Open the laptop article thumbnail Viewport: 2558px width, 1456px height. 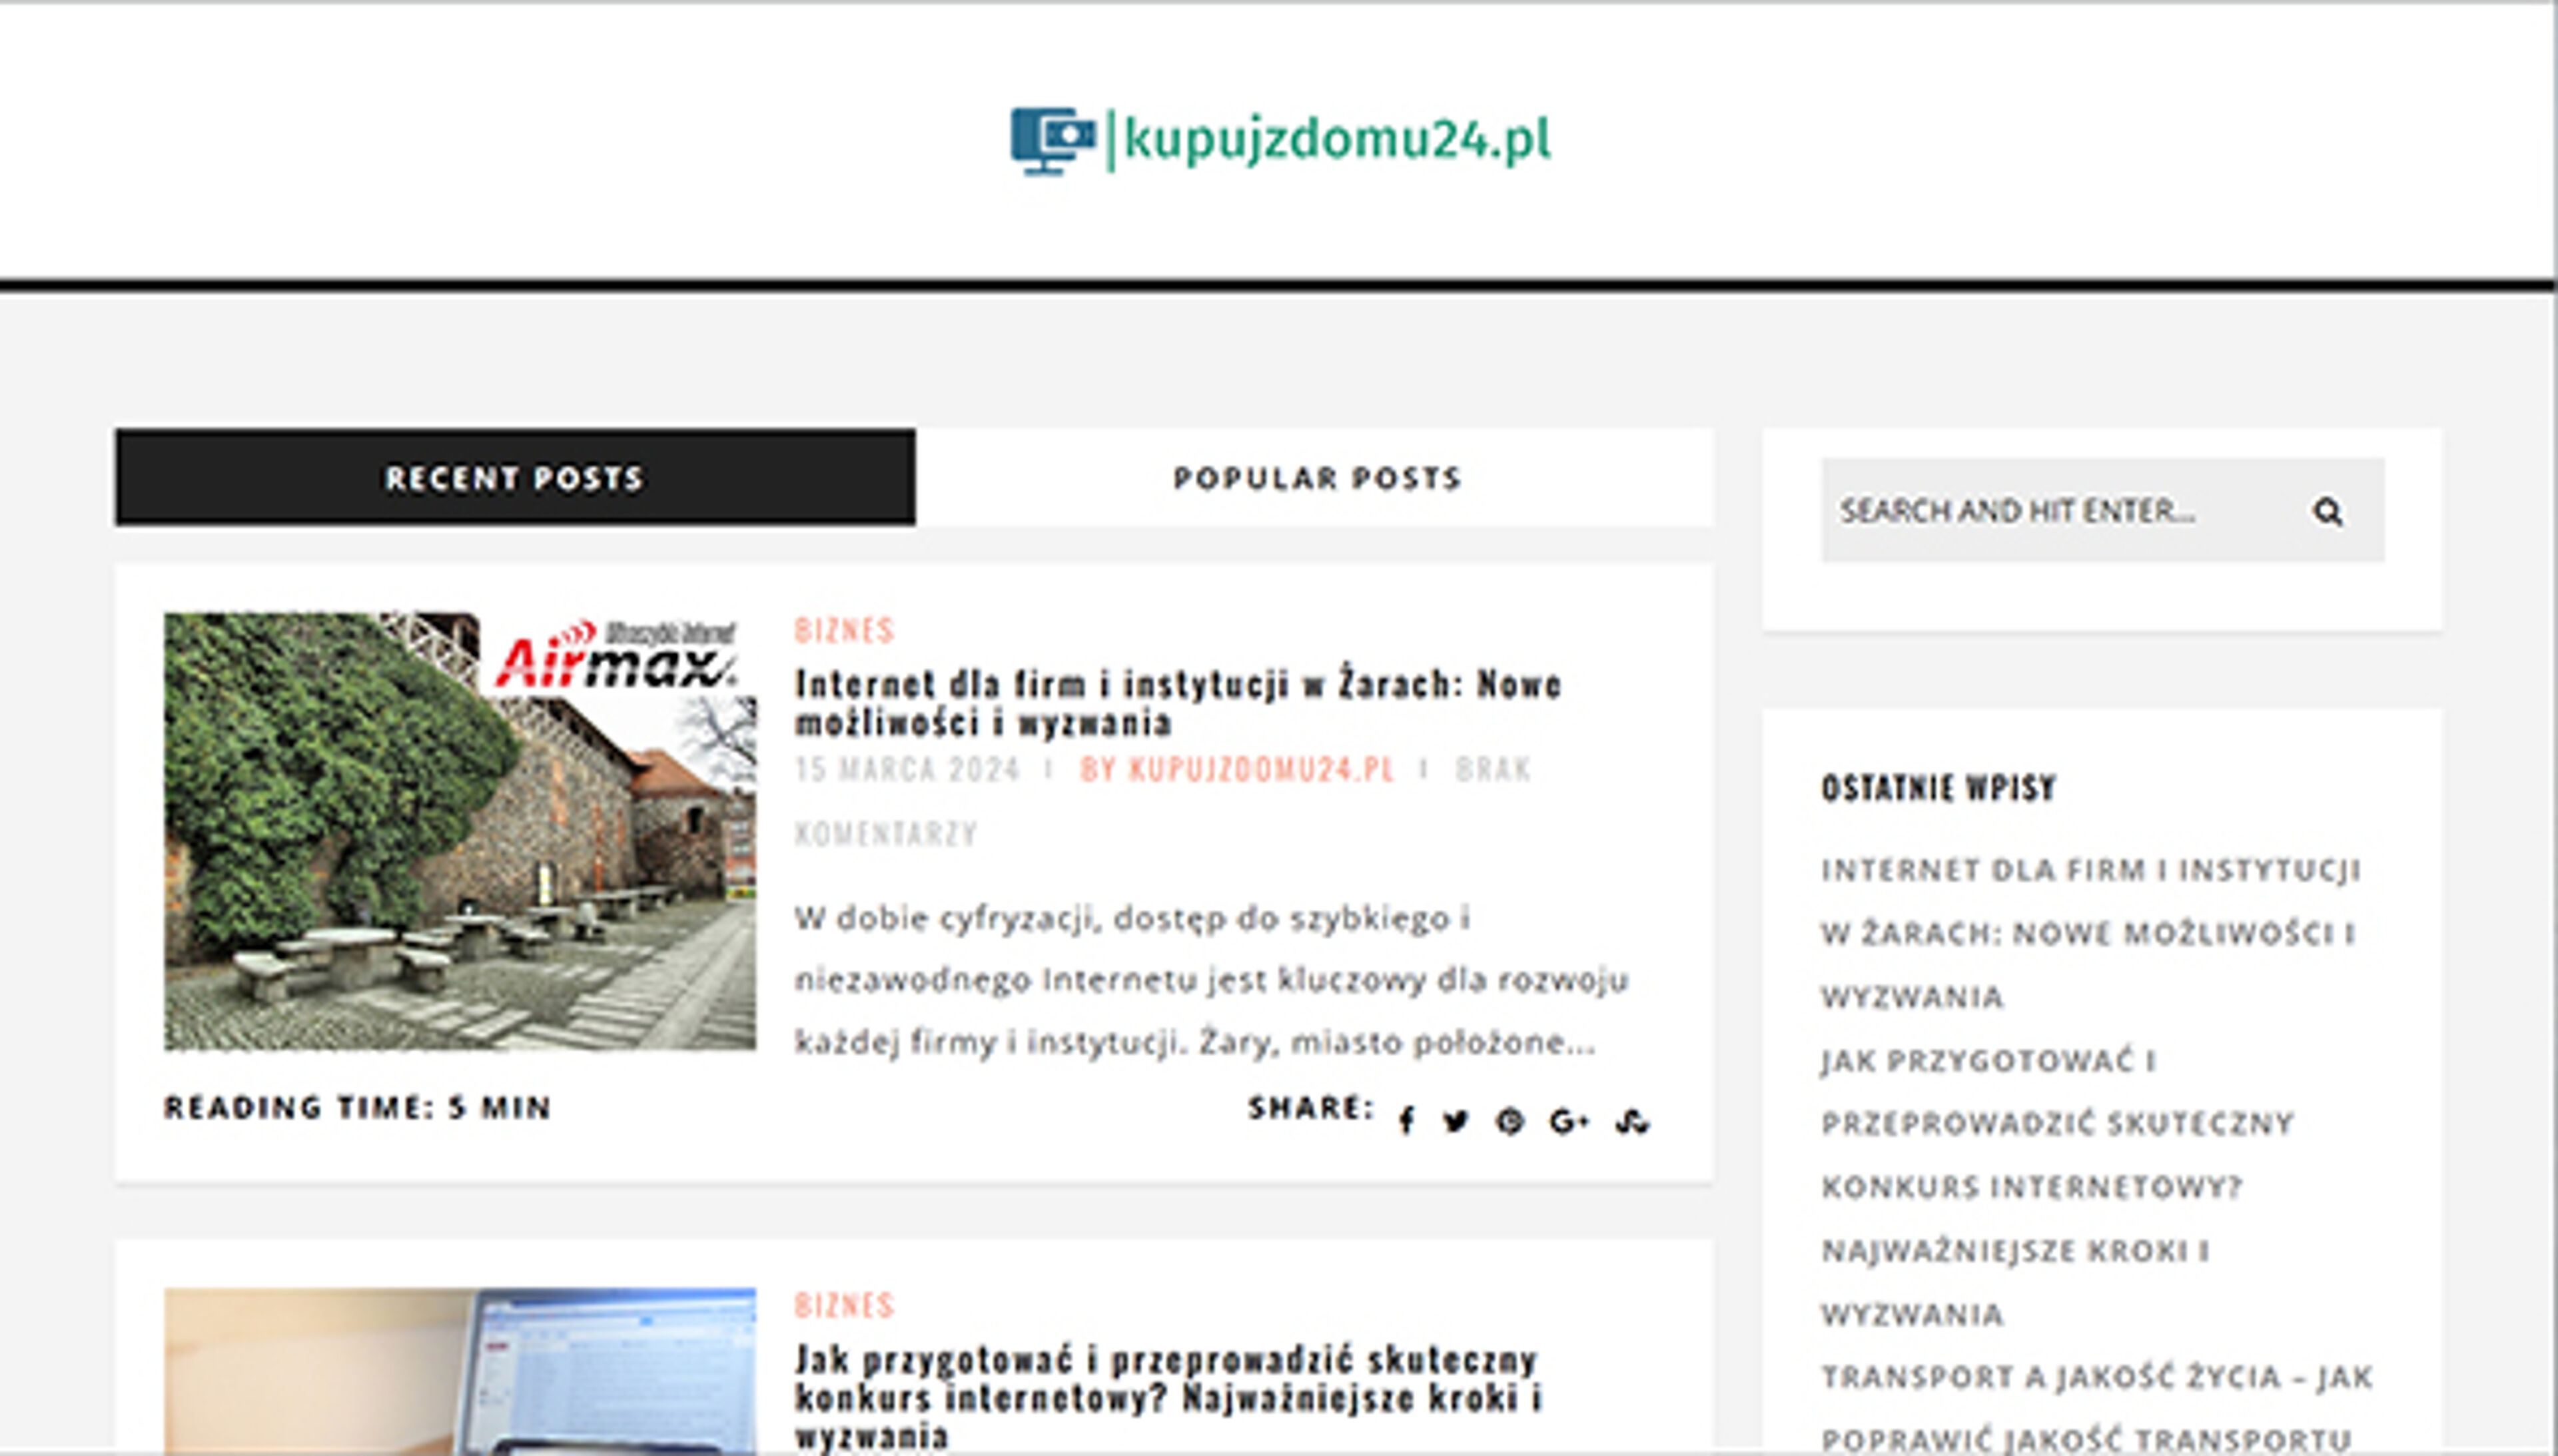click(x=460, y=1370)
